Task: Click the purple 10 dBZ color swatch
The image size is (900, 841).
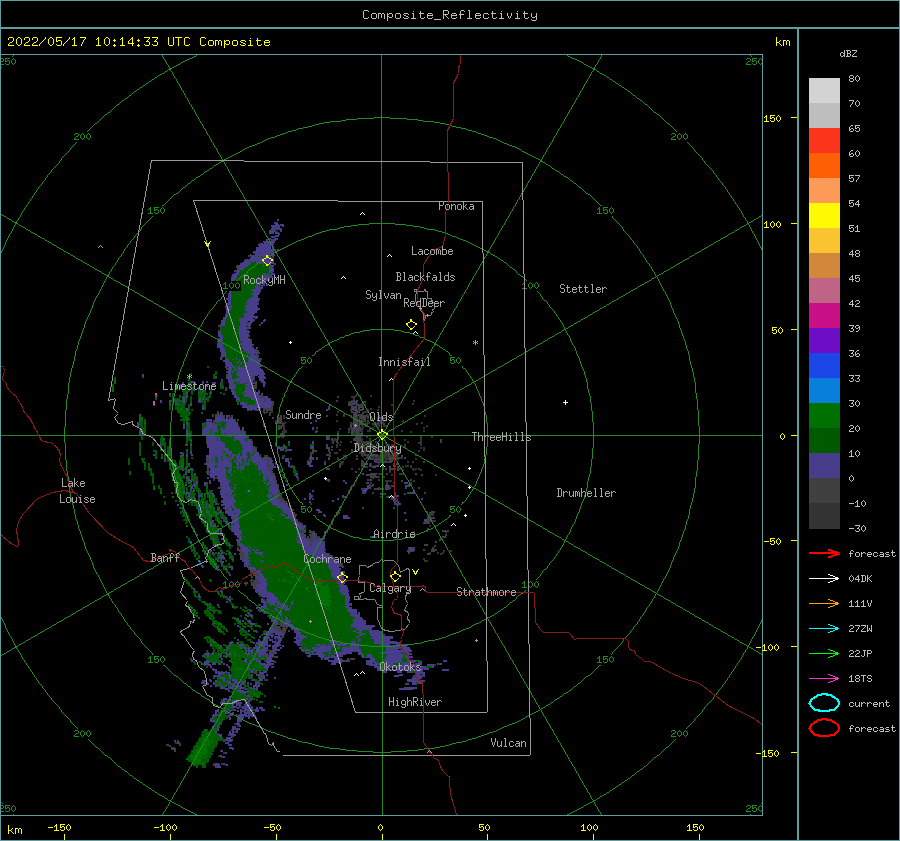Action: tap(824, 466)
